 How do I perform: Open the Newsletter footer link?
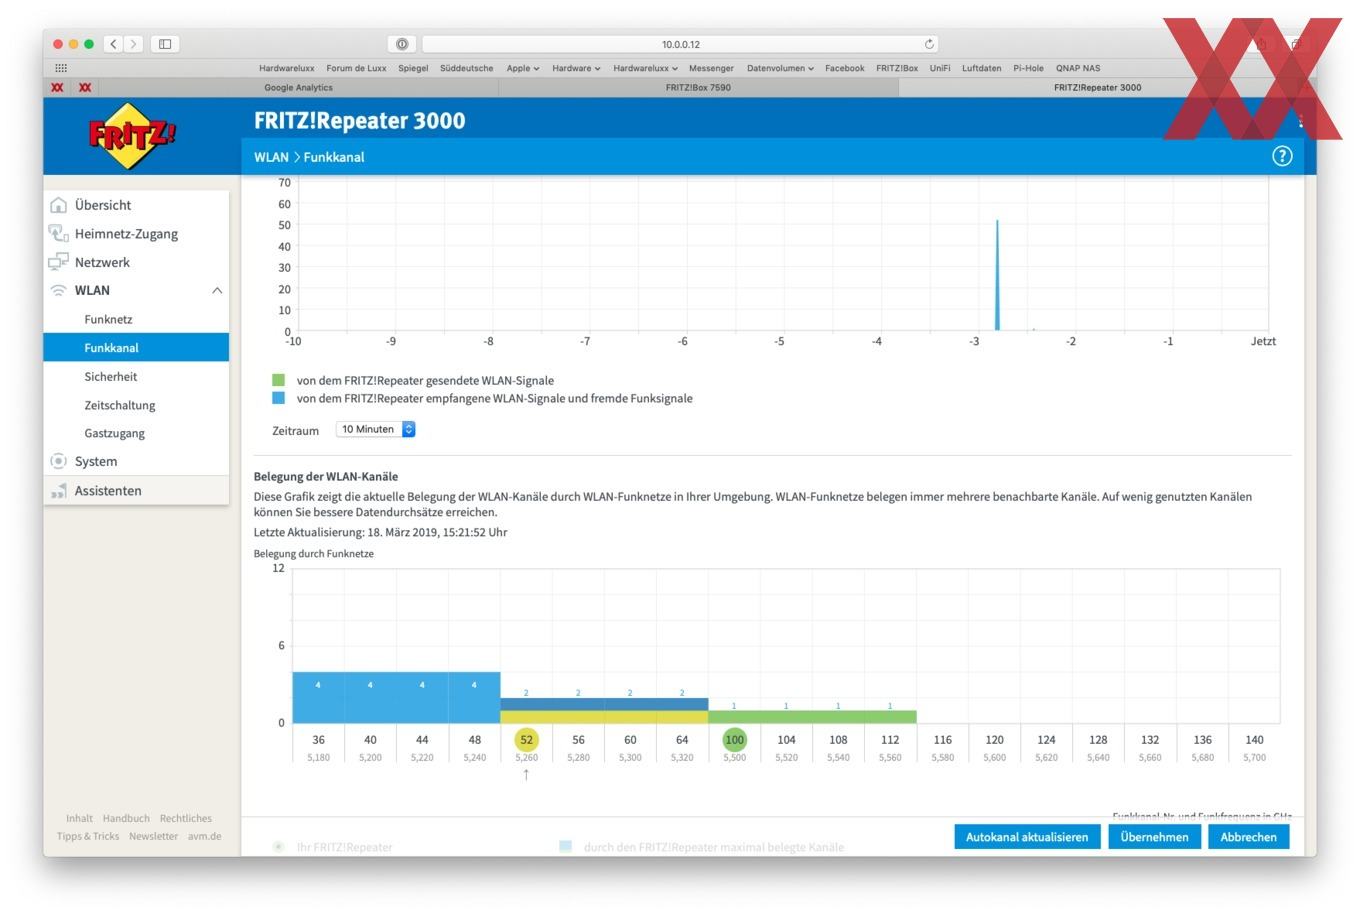(x=153, y=836)
